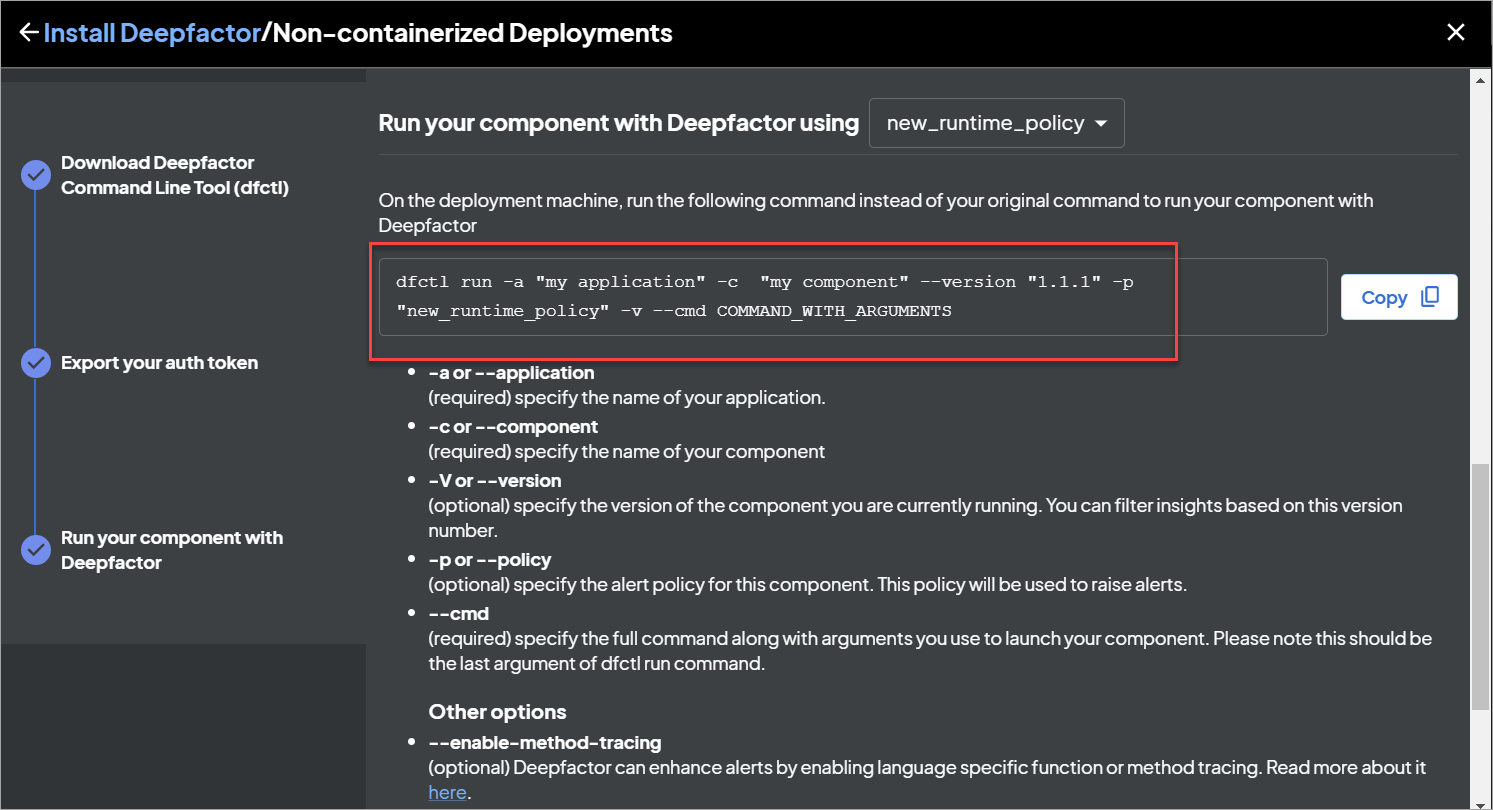Open the 'here' method tracing link
1493x810 pixels.
coord(447,792)
